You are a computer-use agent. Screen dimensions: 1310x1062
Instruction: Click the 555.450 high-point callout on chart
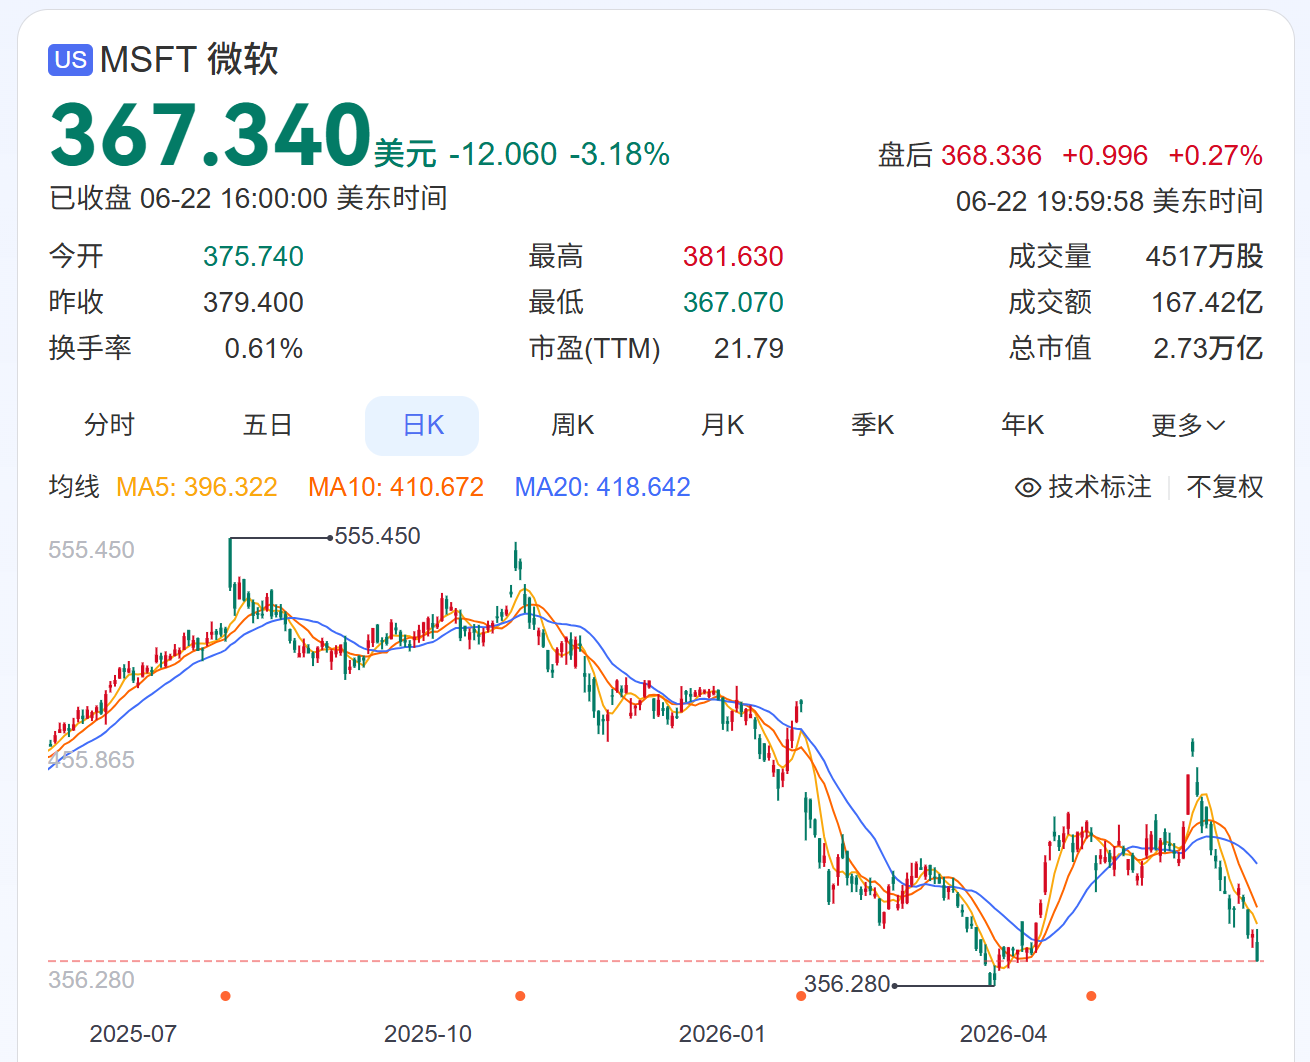tap(378, 536)
